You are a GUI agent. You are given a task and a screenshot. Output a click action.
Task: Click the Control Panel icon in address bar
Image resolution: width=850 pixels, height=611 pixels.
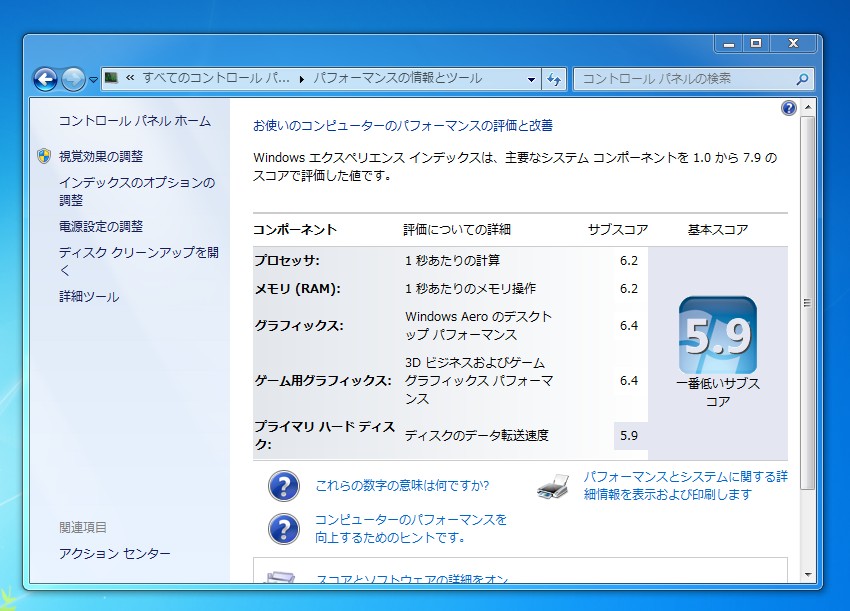coord(111,78)
